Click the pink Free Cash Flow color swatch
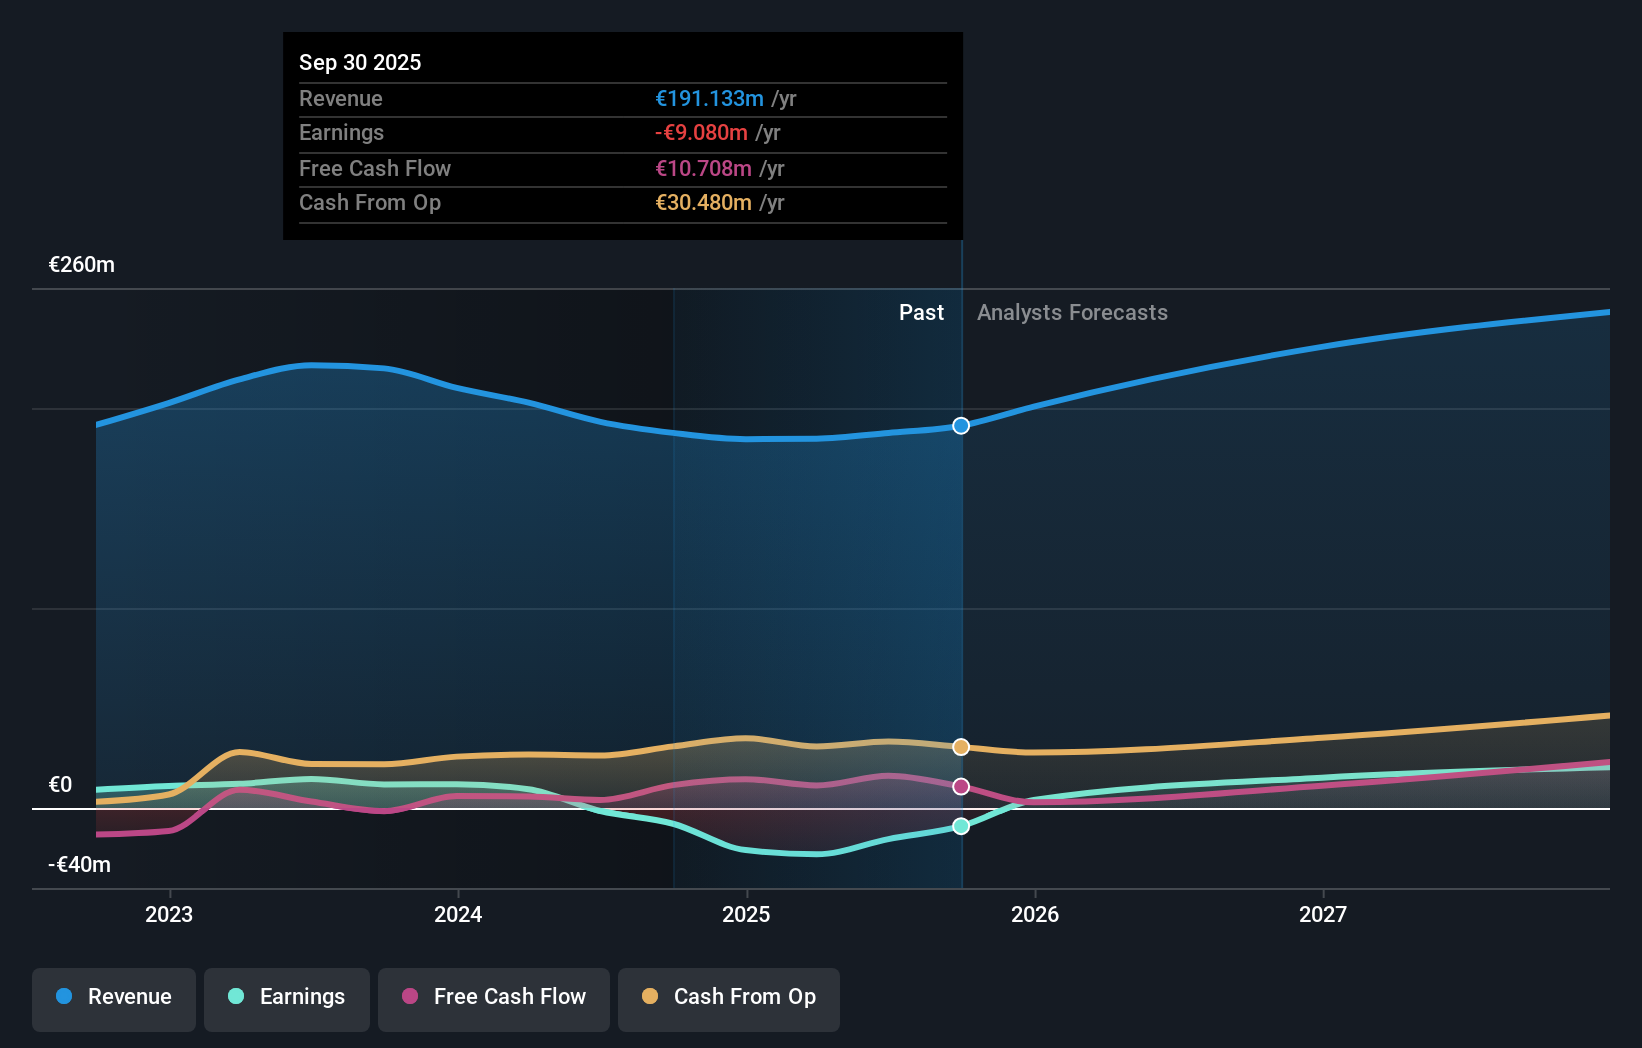The width and height of the screenshot is (1642, 1048). tap(410, 997)
